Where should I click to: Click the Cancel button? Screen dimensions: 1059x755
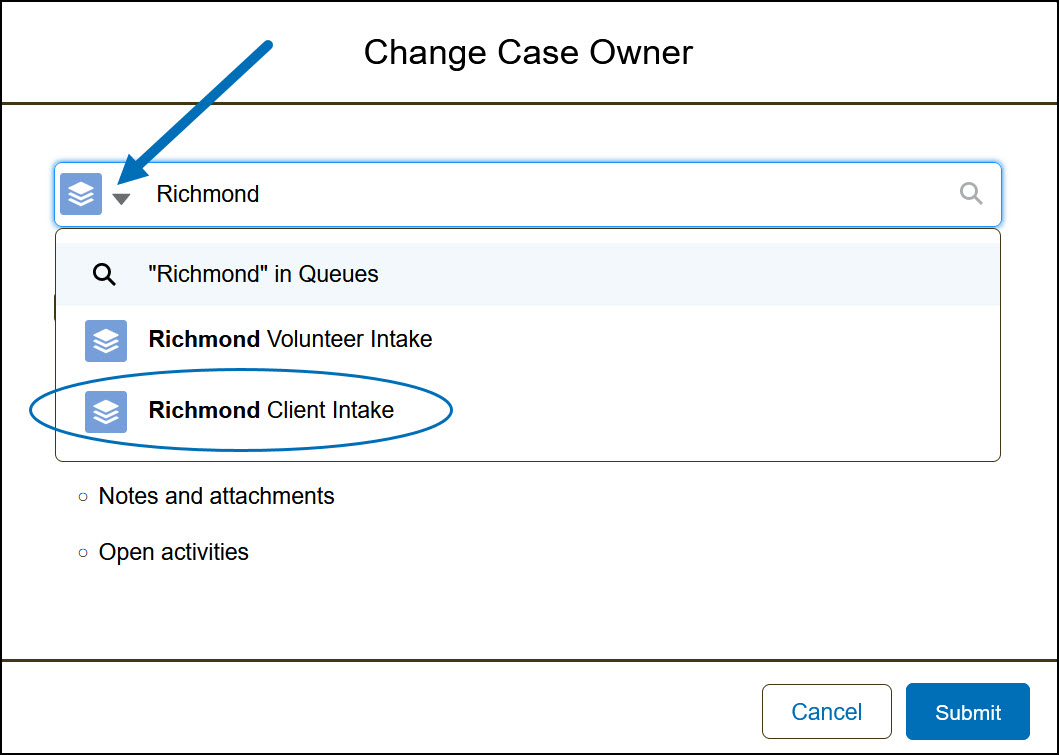827,711
